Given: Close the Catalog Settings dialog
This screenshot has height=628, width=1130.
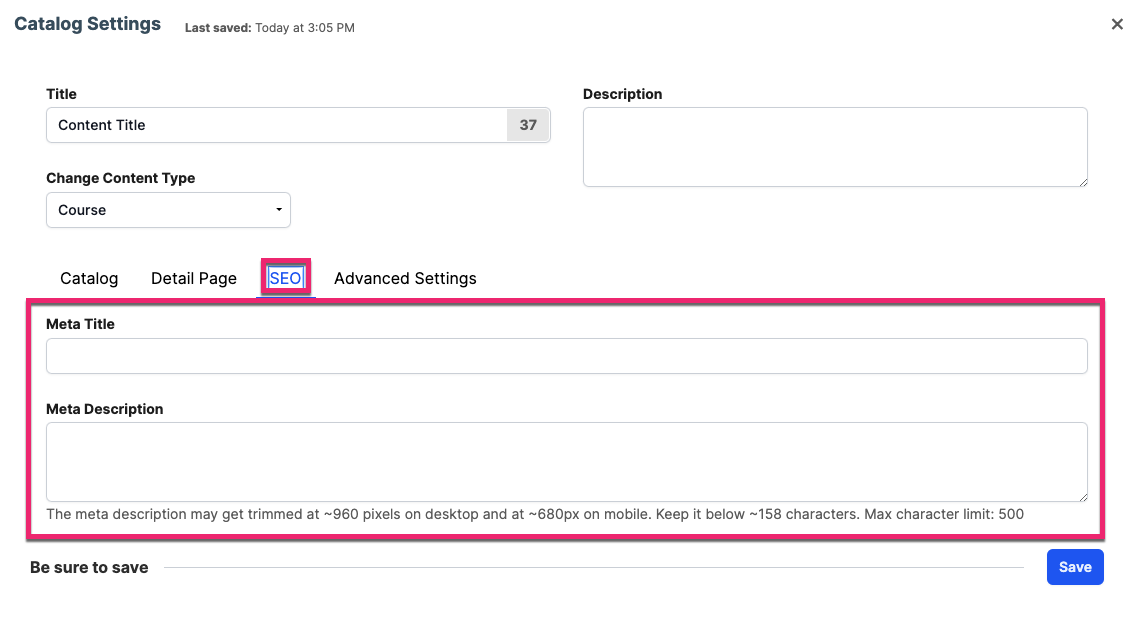Looking at the screenshot, I should [1117, 24].
